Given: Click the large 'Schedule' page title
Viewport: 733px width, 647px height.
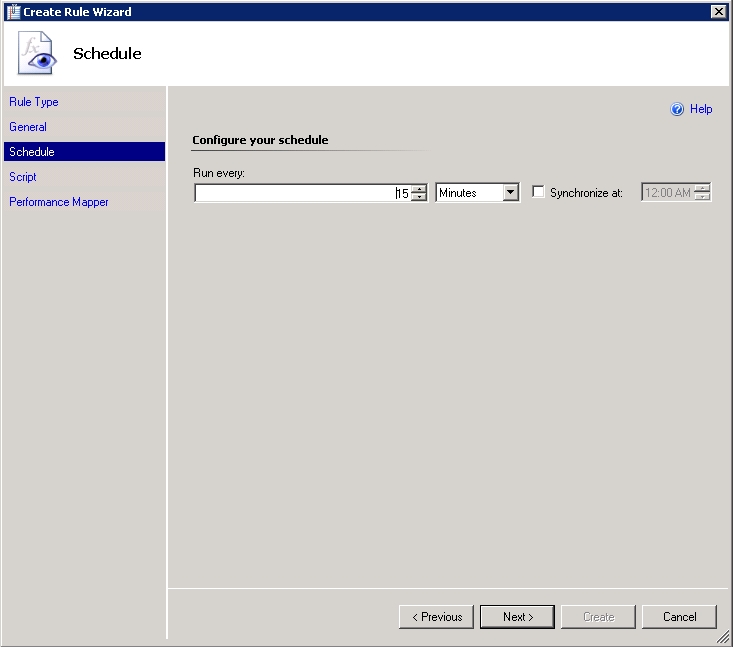Looking at the screenshot, I should [x=107, y=53].
